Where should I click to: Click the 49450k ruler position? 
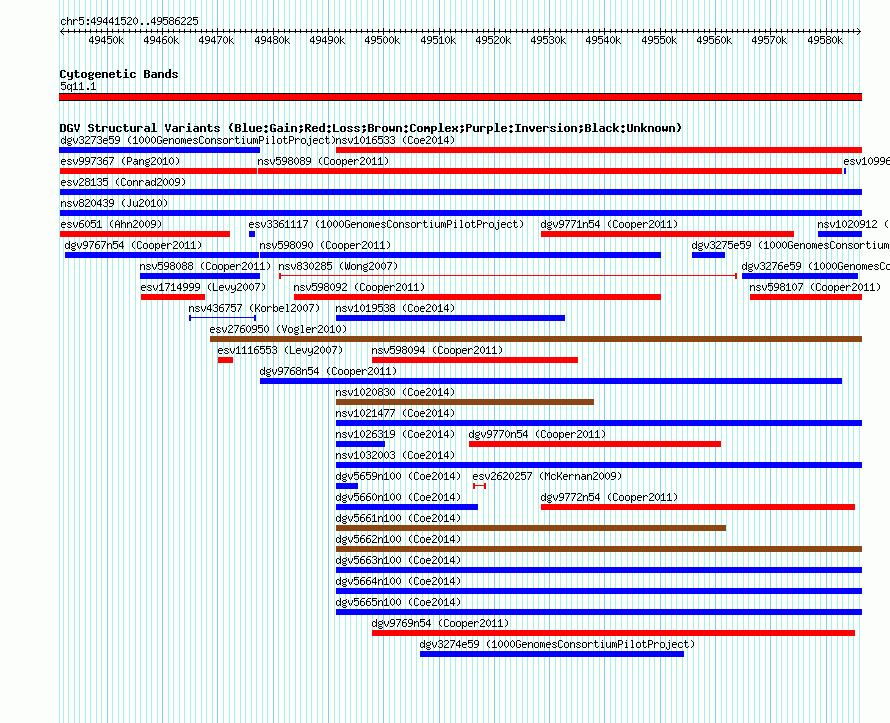(x=106, y=40)
